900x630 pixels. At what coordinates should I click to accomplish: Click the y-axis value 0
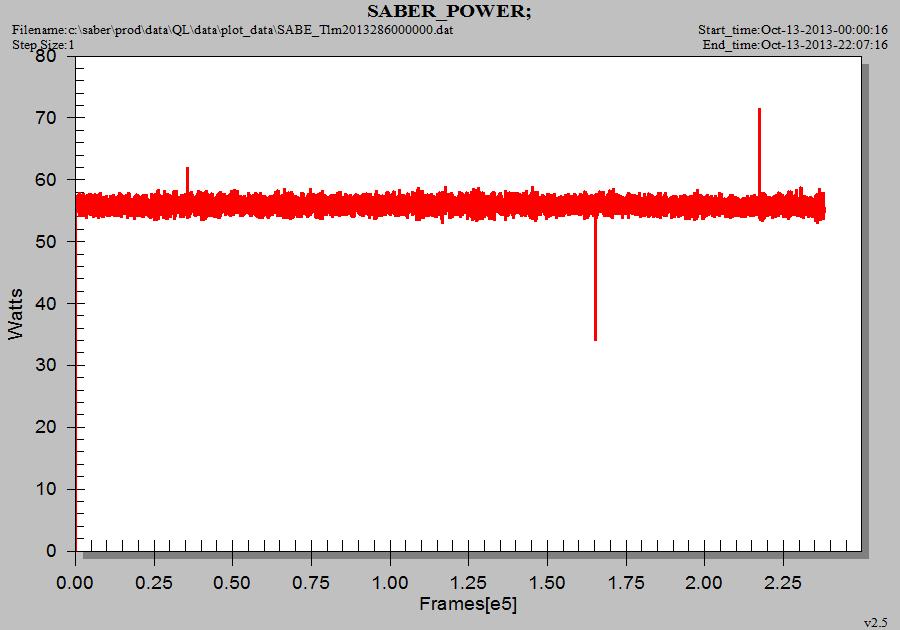pos(51,551)
